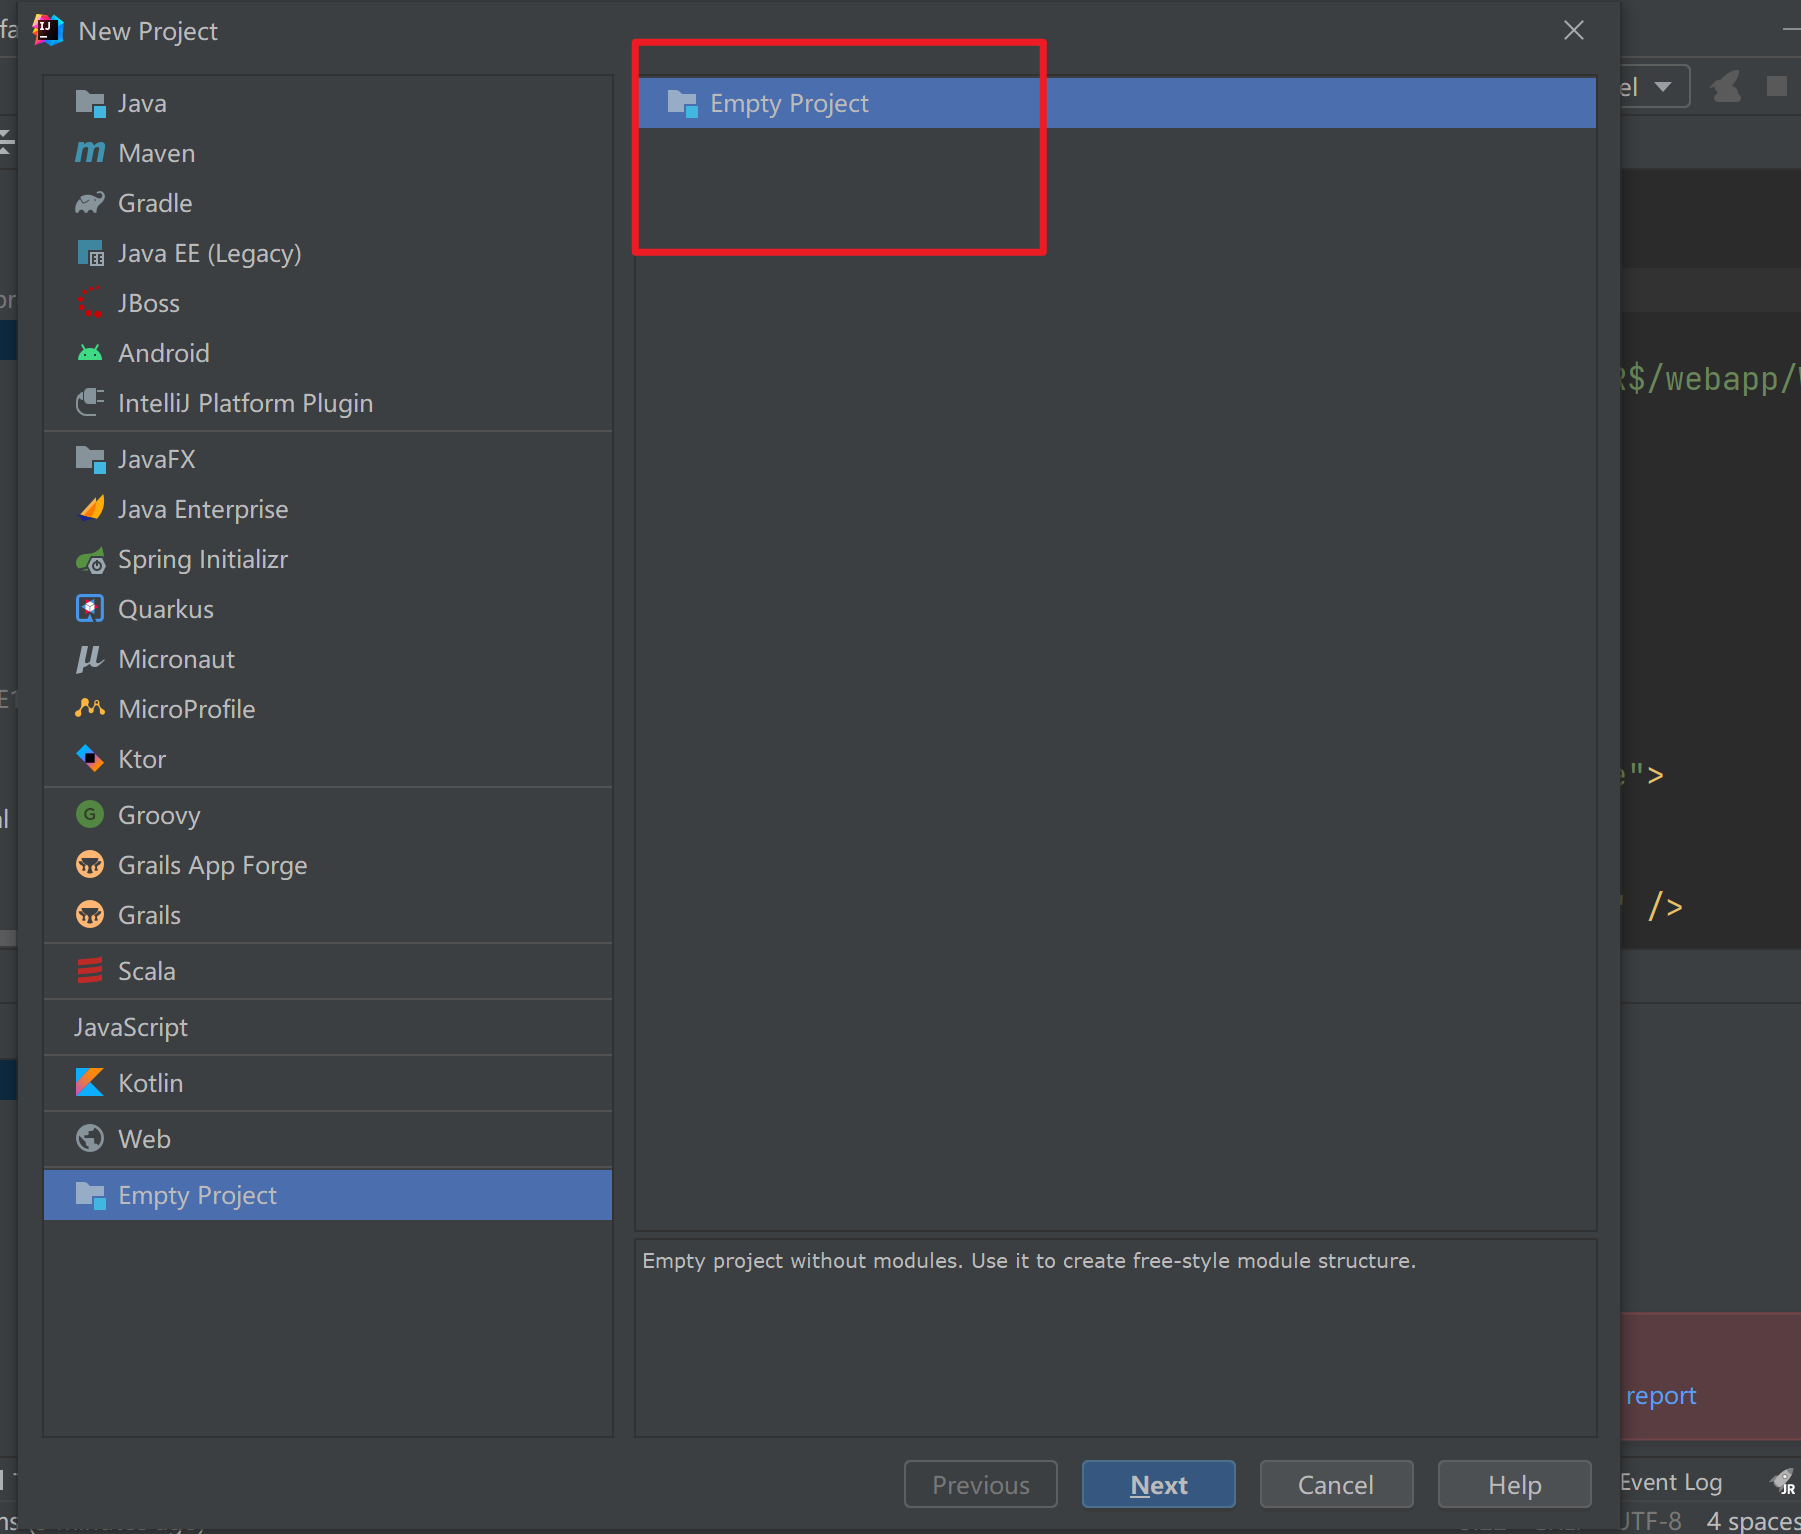Click the Next button
This screenshot has width=1801, height=1534.
tap(1159, 1484)
